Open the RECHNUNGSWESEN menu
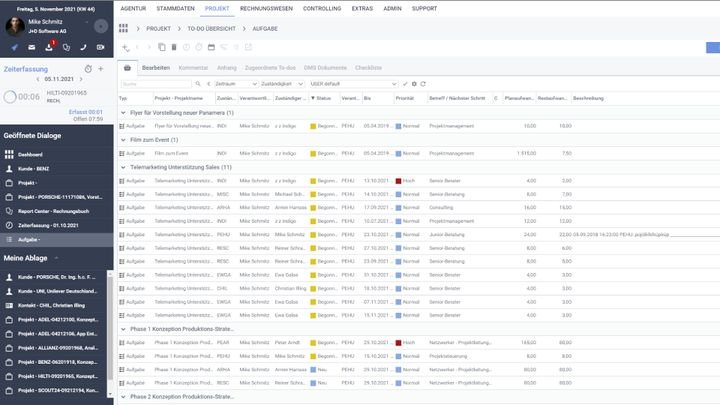 pos(266,7)
